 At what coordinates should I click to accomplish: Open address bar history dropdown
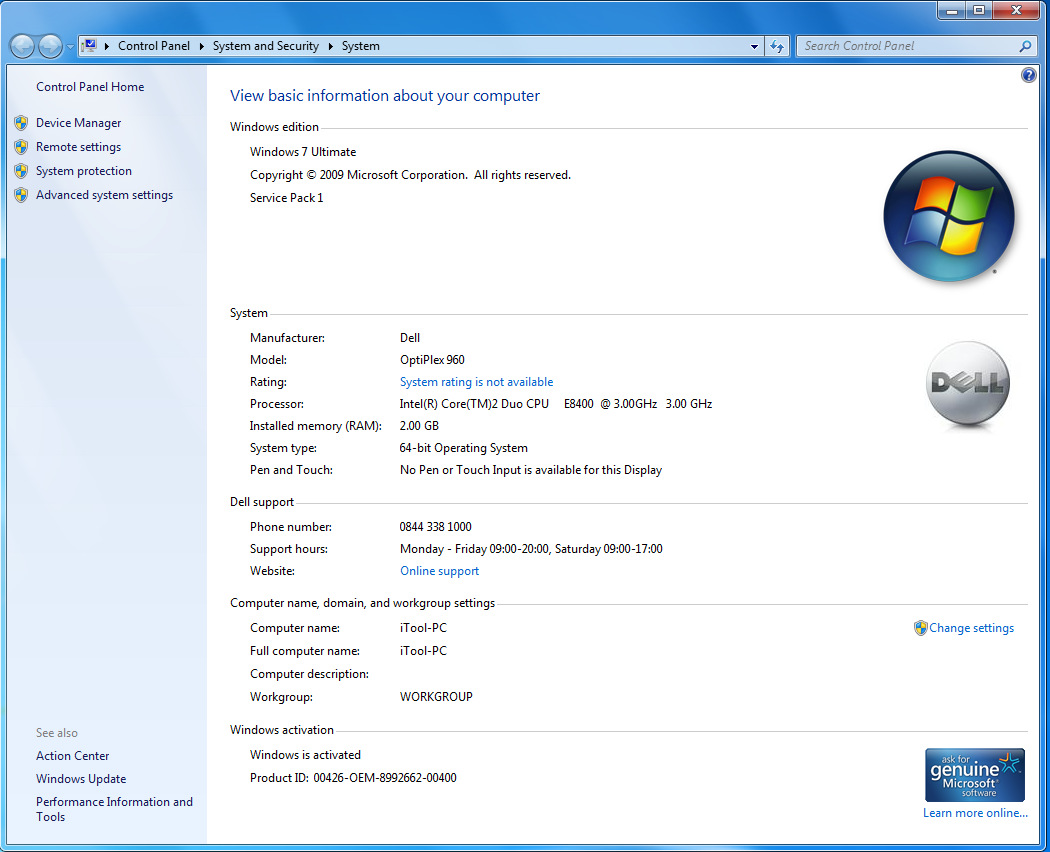754,46
